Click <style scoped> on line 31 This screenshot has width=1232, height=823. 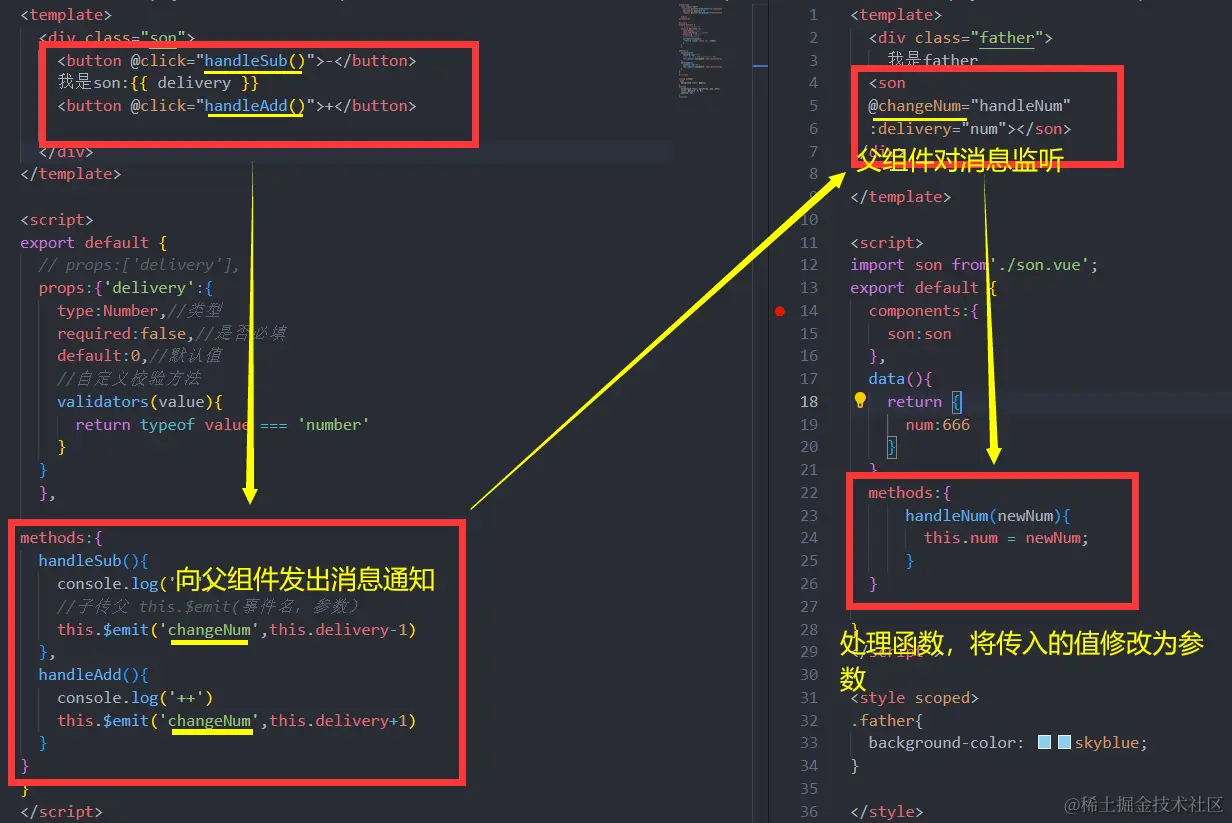914,698
